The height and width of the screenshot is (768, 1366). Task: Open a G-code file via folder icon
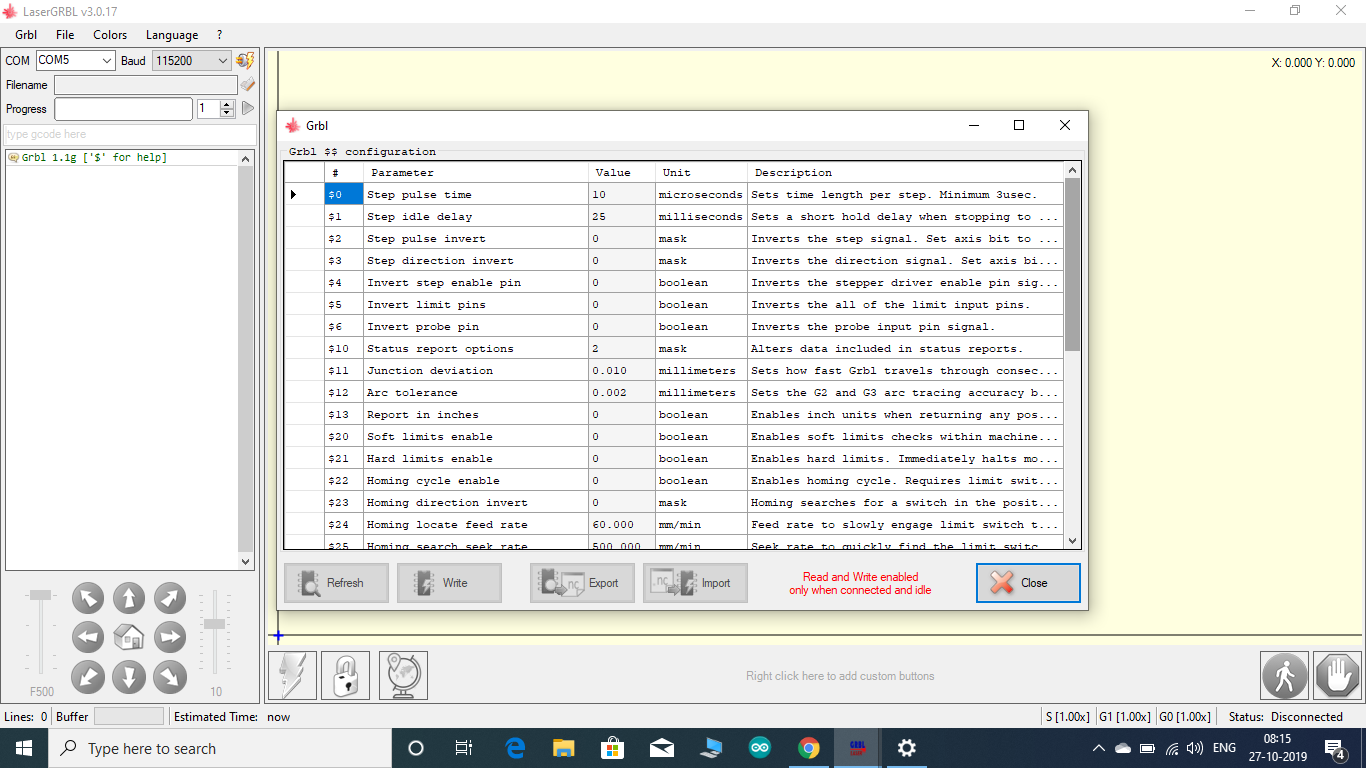[x=247, y=85]
